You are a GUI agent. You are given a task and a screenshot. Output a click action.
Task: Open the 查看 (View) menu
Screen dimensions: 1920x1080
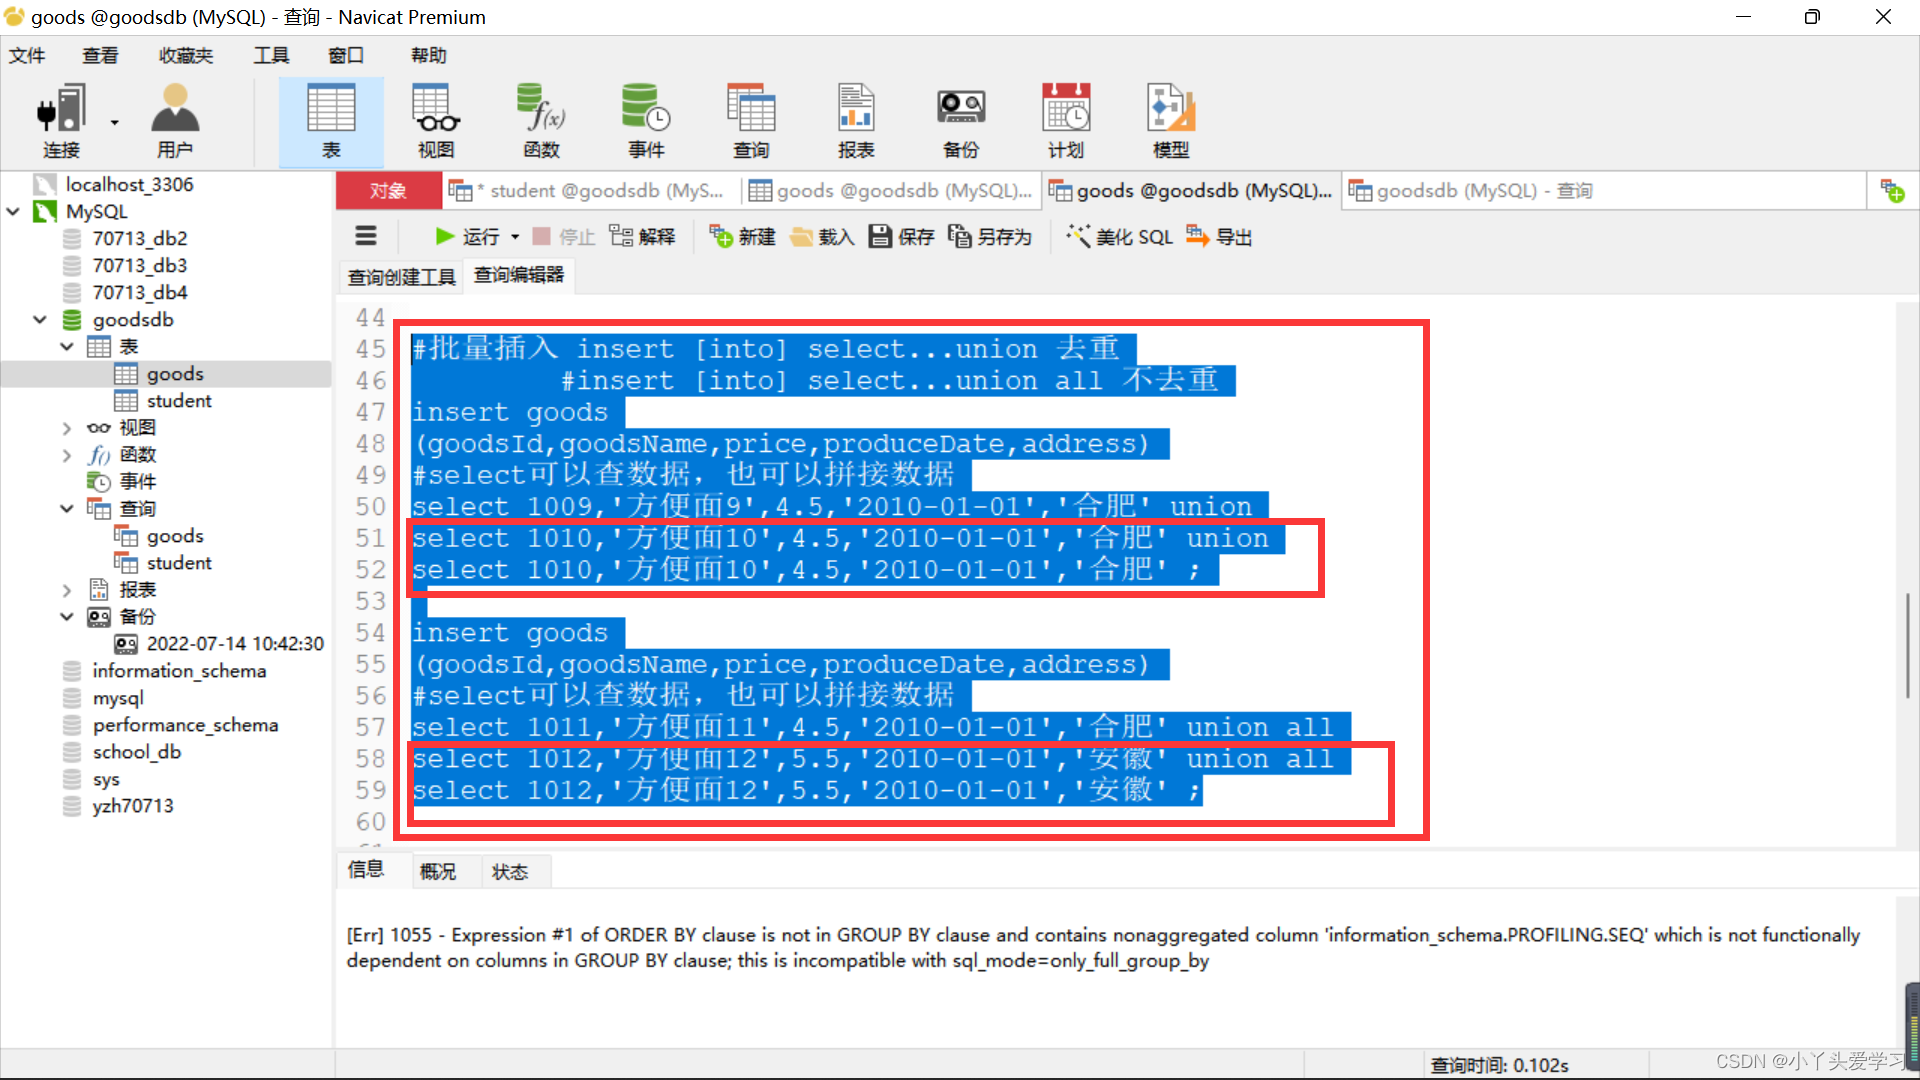(x=100, y=55)
